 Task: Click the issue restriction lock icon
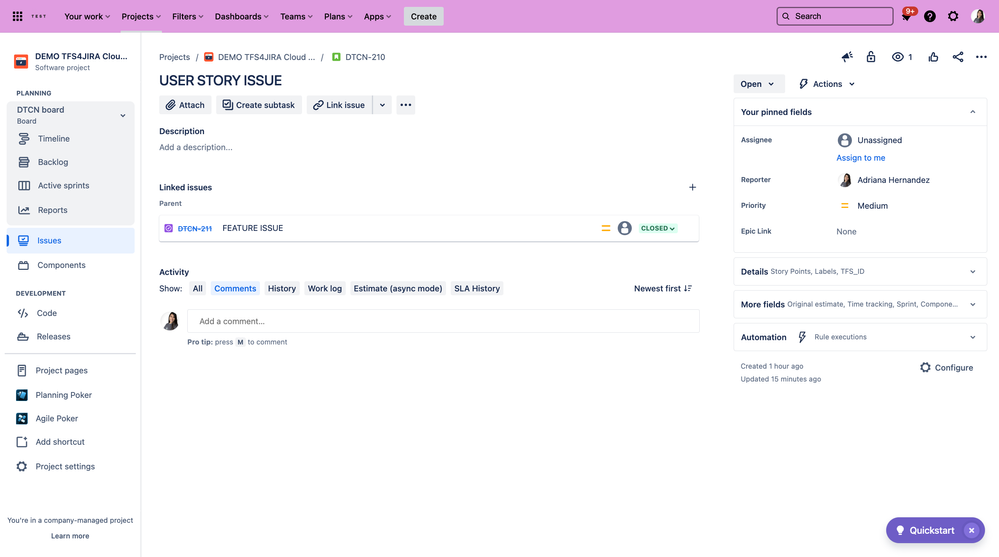coord(871,57)
